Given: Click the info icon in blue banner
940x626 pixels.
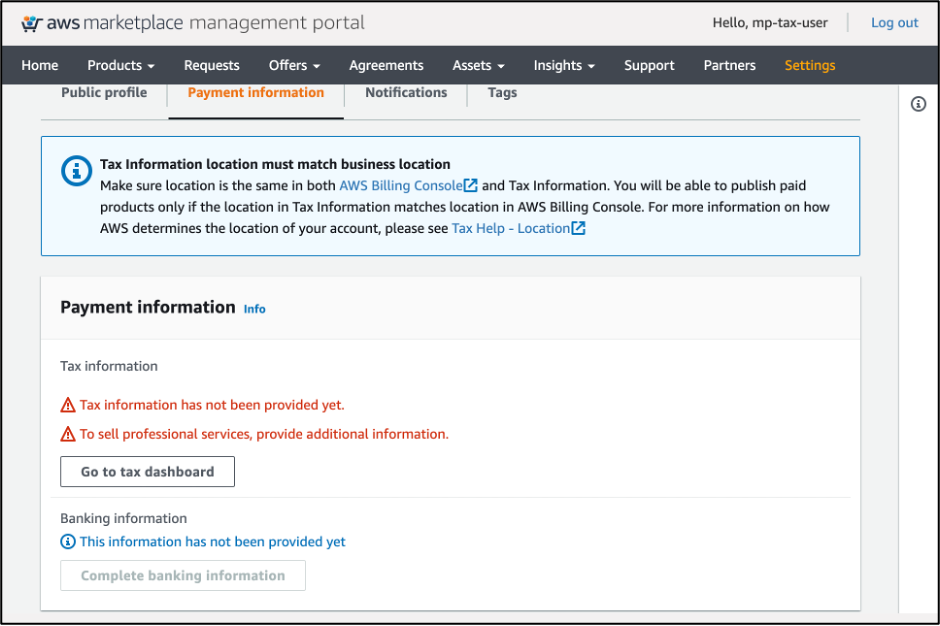Looking at the screenshot, I should 76,170.
